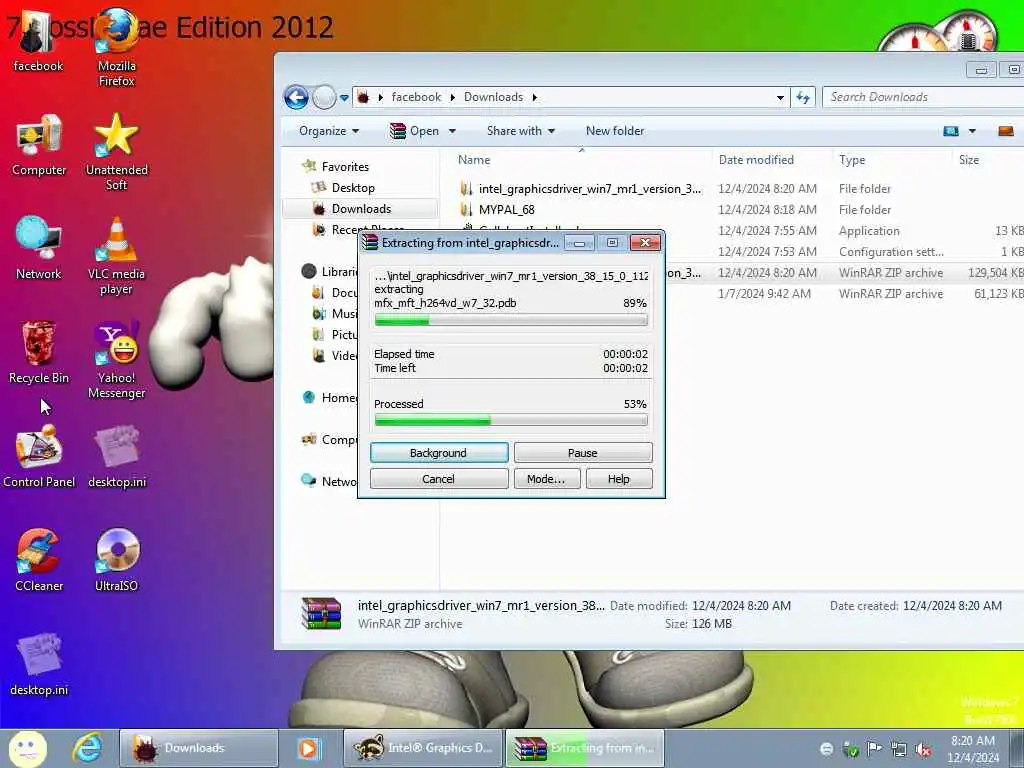Viewport: 1024px width, 768px height.
Task: Click the 89% file progress bar
Action: (x=511, y=320)
